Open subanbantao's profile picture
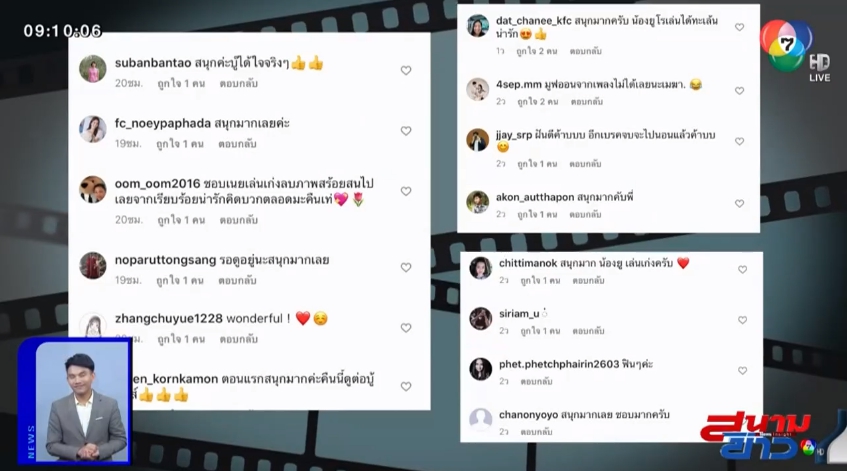 click(93, 69)
